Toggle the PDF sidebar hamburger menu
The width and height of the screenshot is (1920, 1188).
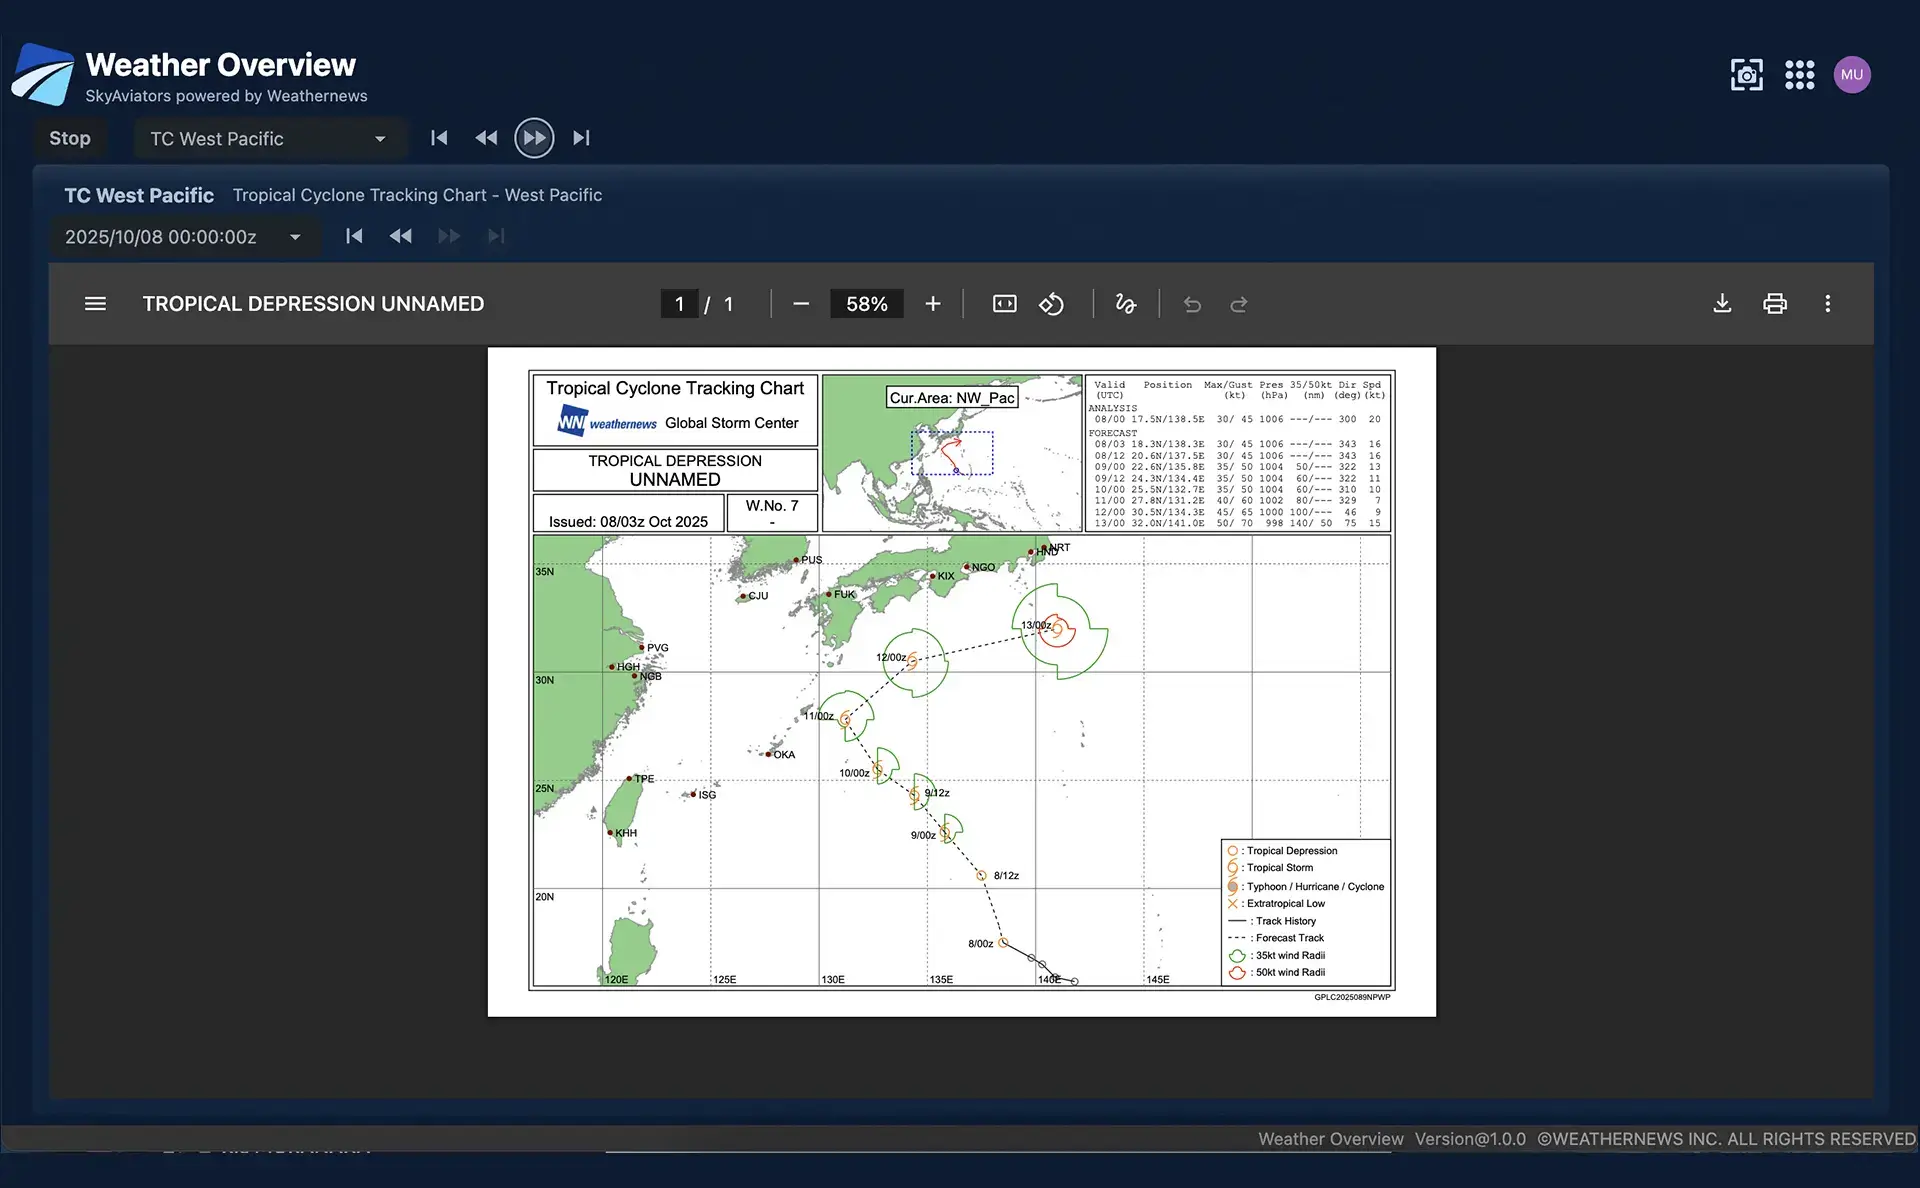(x=95, y=304)
